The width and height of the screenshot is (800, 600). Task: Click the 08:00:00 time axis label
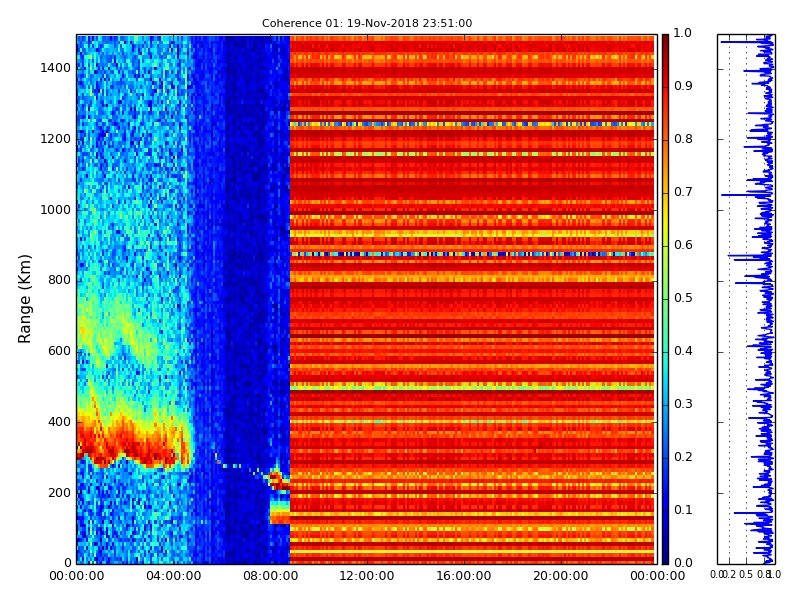click(270, 577)
